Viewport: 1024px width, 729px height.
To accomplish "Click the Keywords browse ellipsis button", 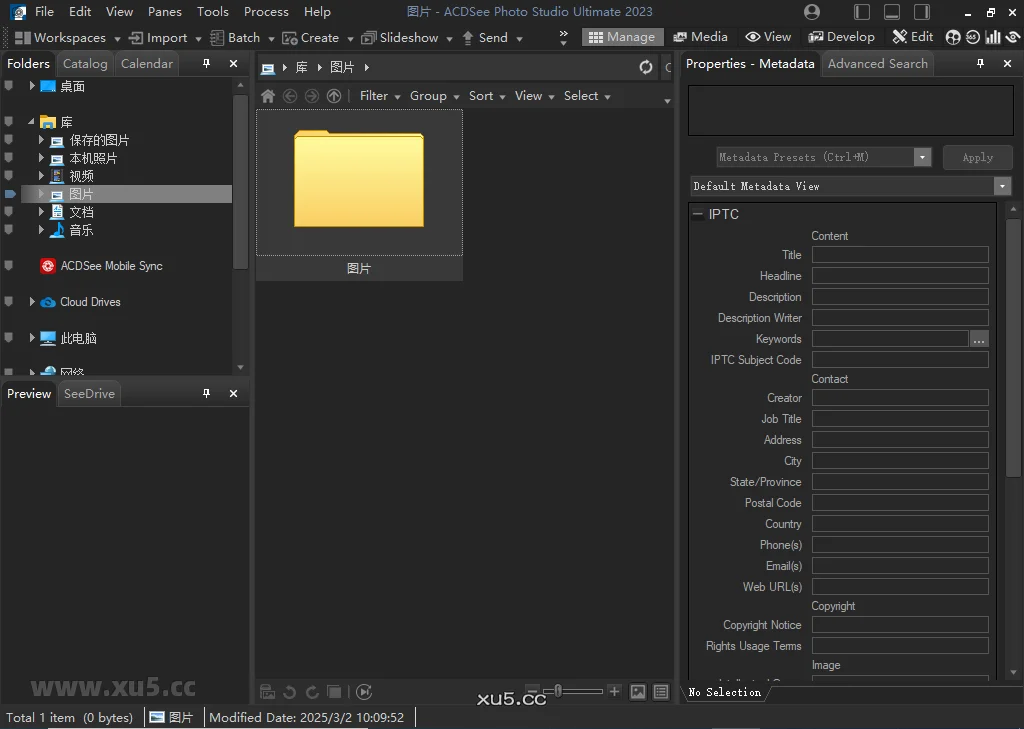I will coord(979,339).
